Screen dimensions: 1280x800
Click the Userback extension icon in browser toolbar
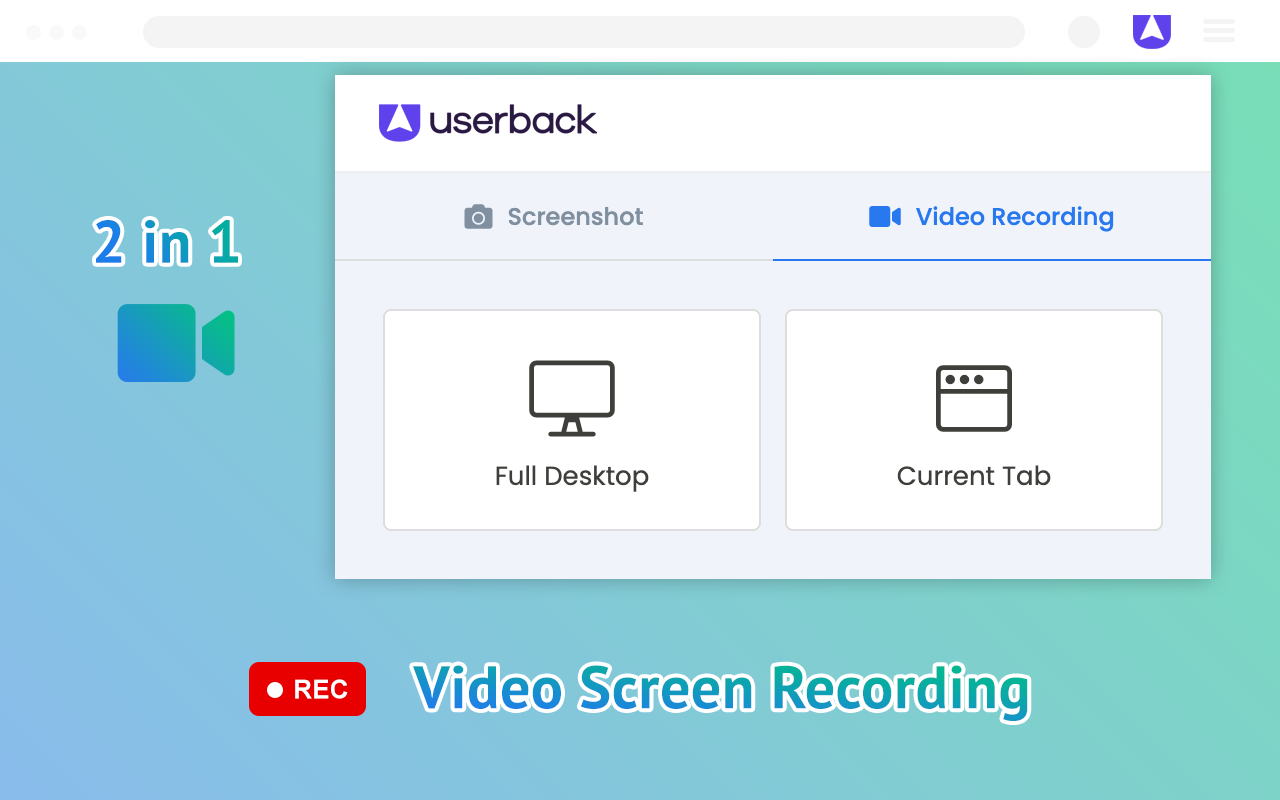[x=1152, y=31]
